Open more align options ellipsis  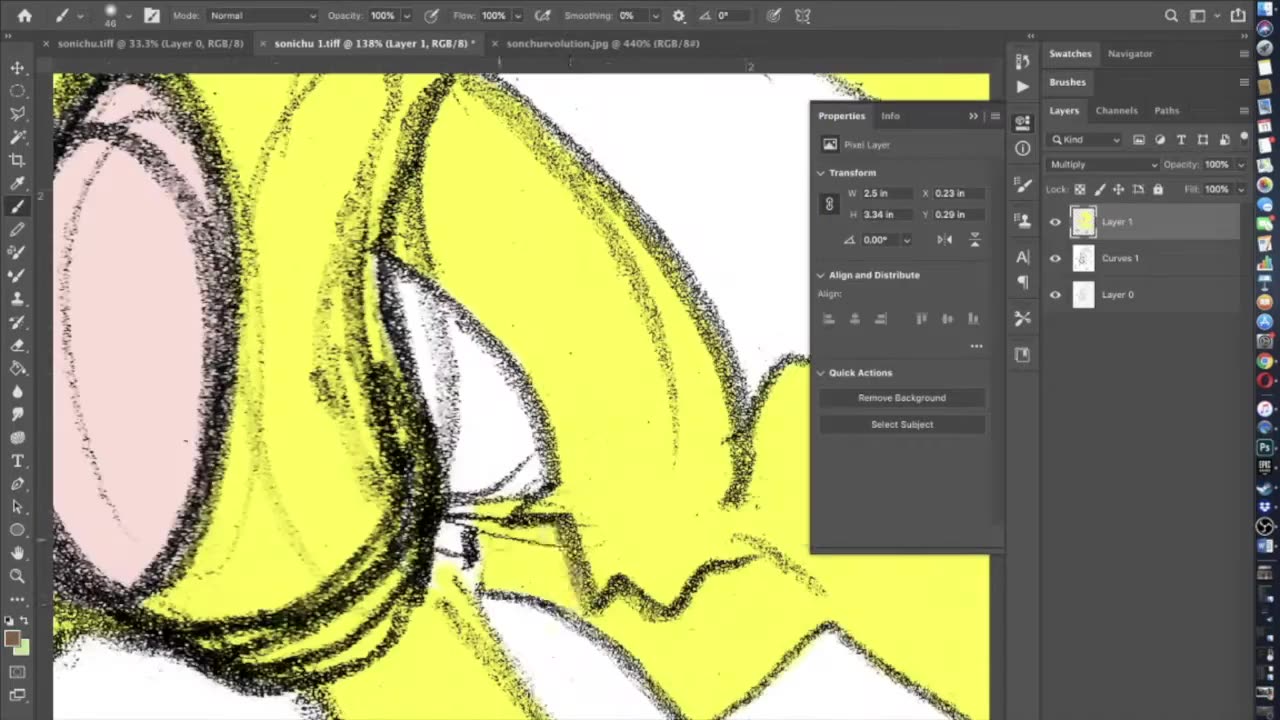click(976, 346)
